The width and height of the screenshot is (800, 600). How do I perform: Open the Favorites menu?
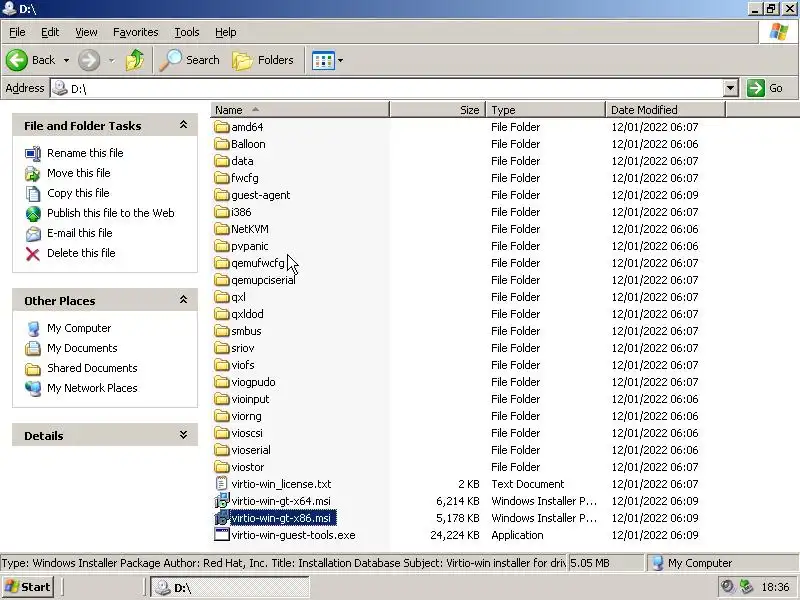pos(136,32)
